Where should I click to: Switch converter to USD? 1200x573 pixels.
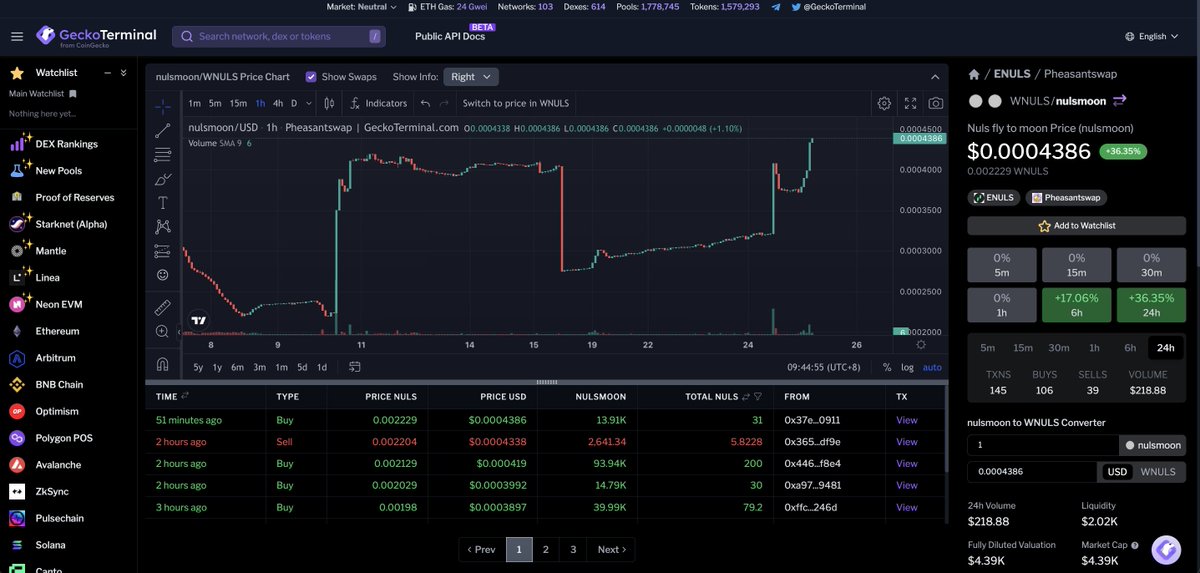(1116, 472)
